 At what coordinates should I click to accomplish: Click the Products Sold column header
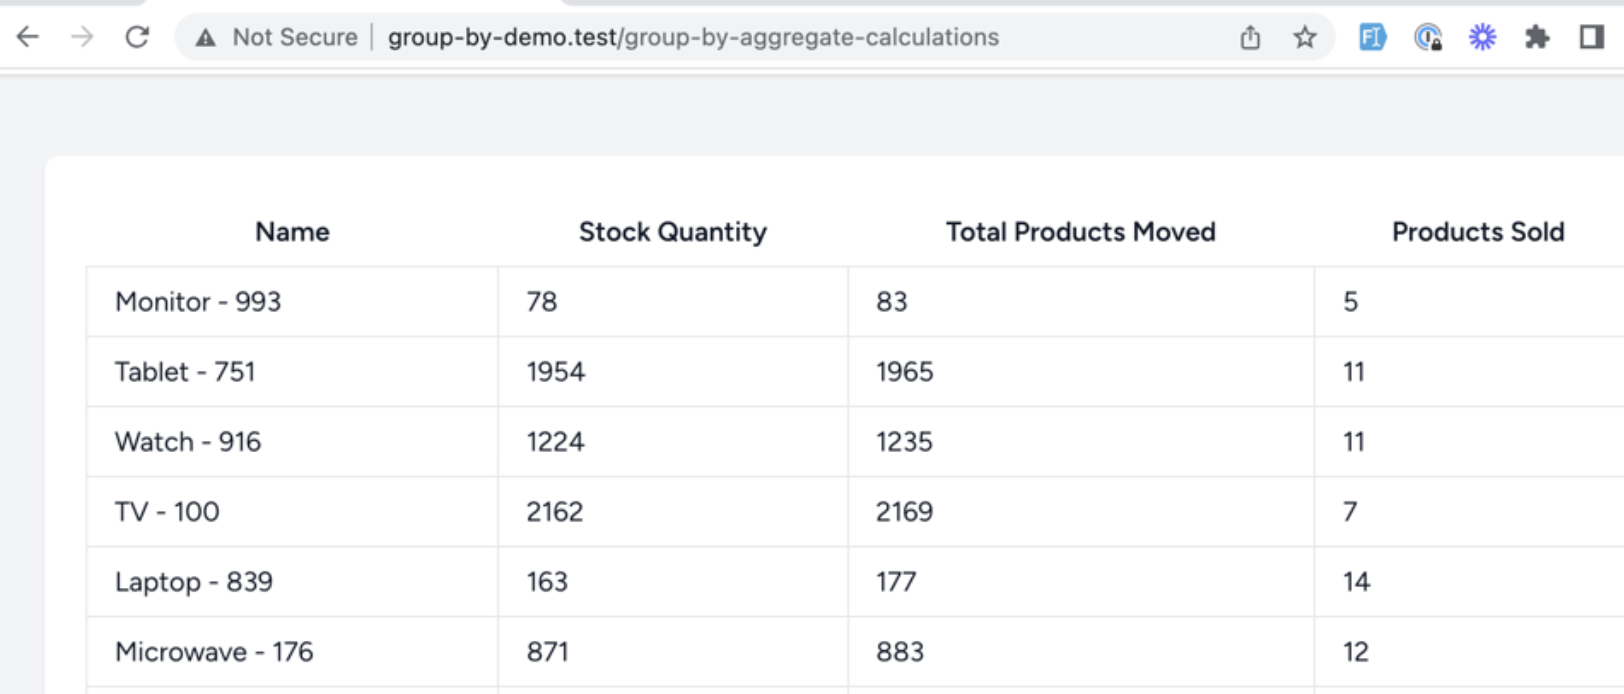(1478, 232)
